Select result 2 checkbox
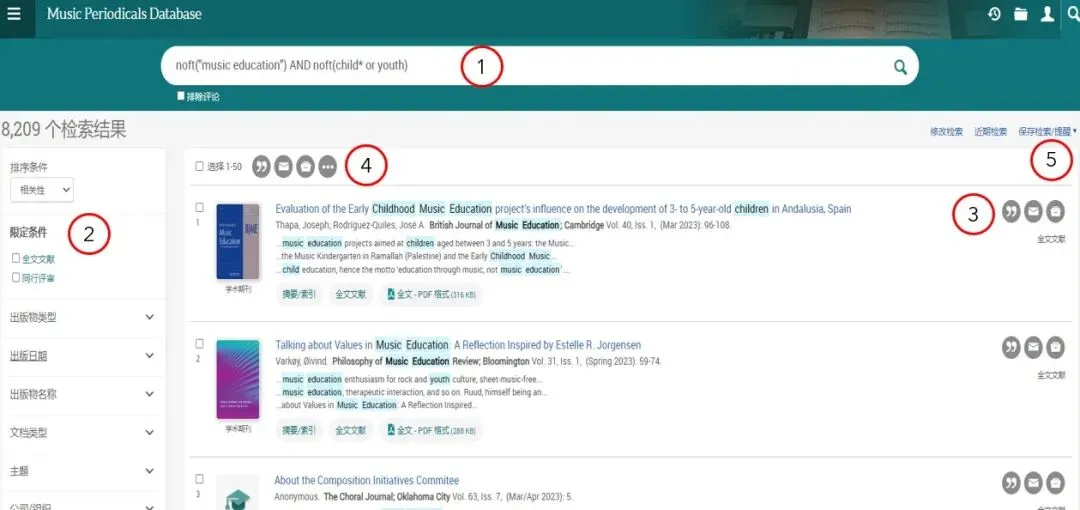1080x510 pixels. 199,343
